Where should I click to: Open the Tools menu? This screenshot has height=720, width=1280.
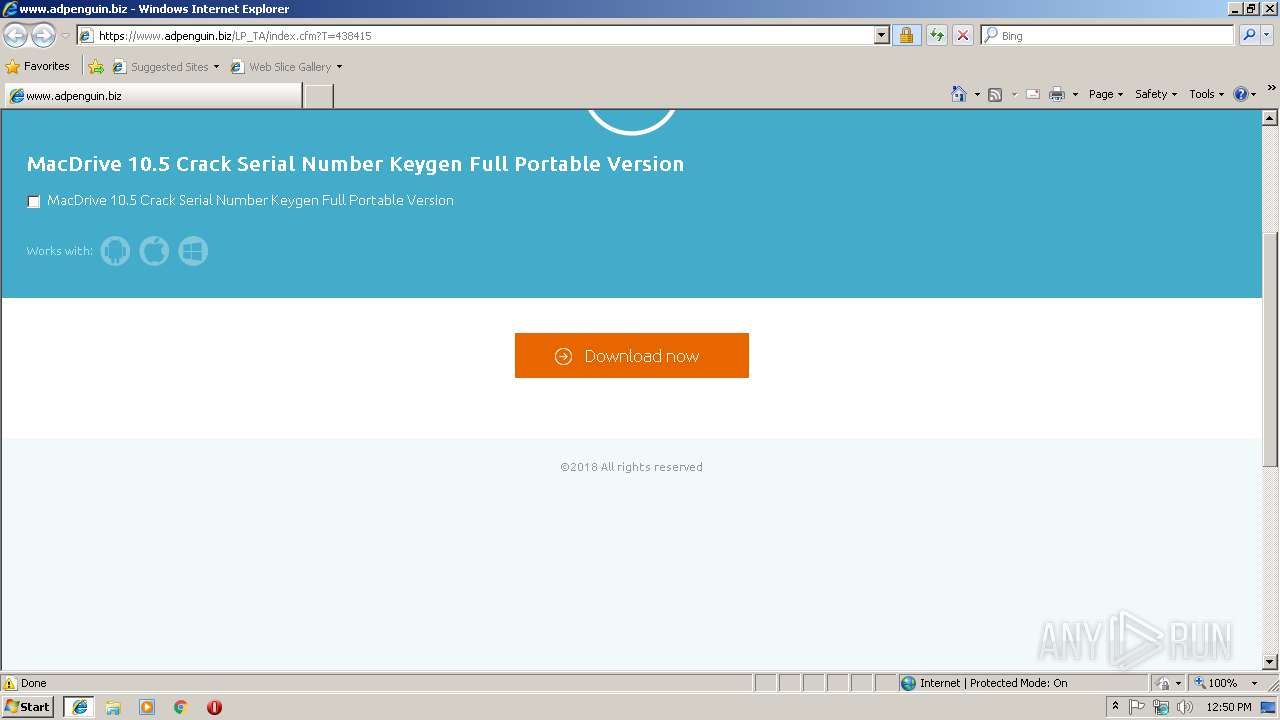(1206, 94)
